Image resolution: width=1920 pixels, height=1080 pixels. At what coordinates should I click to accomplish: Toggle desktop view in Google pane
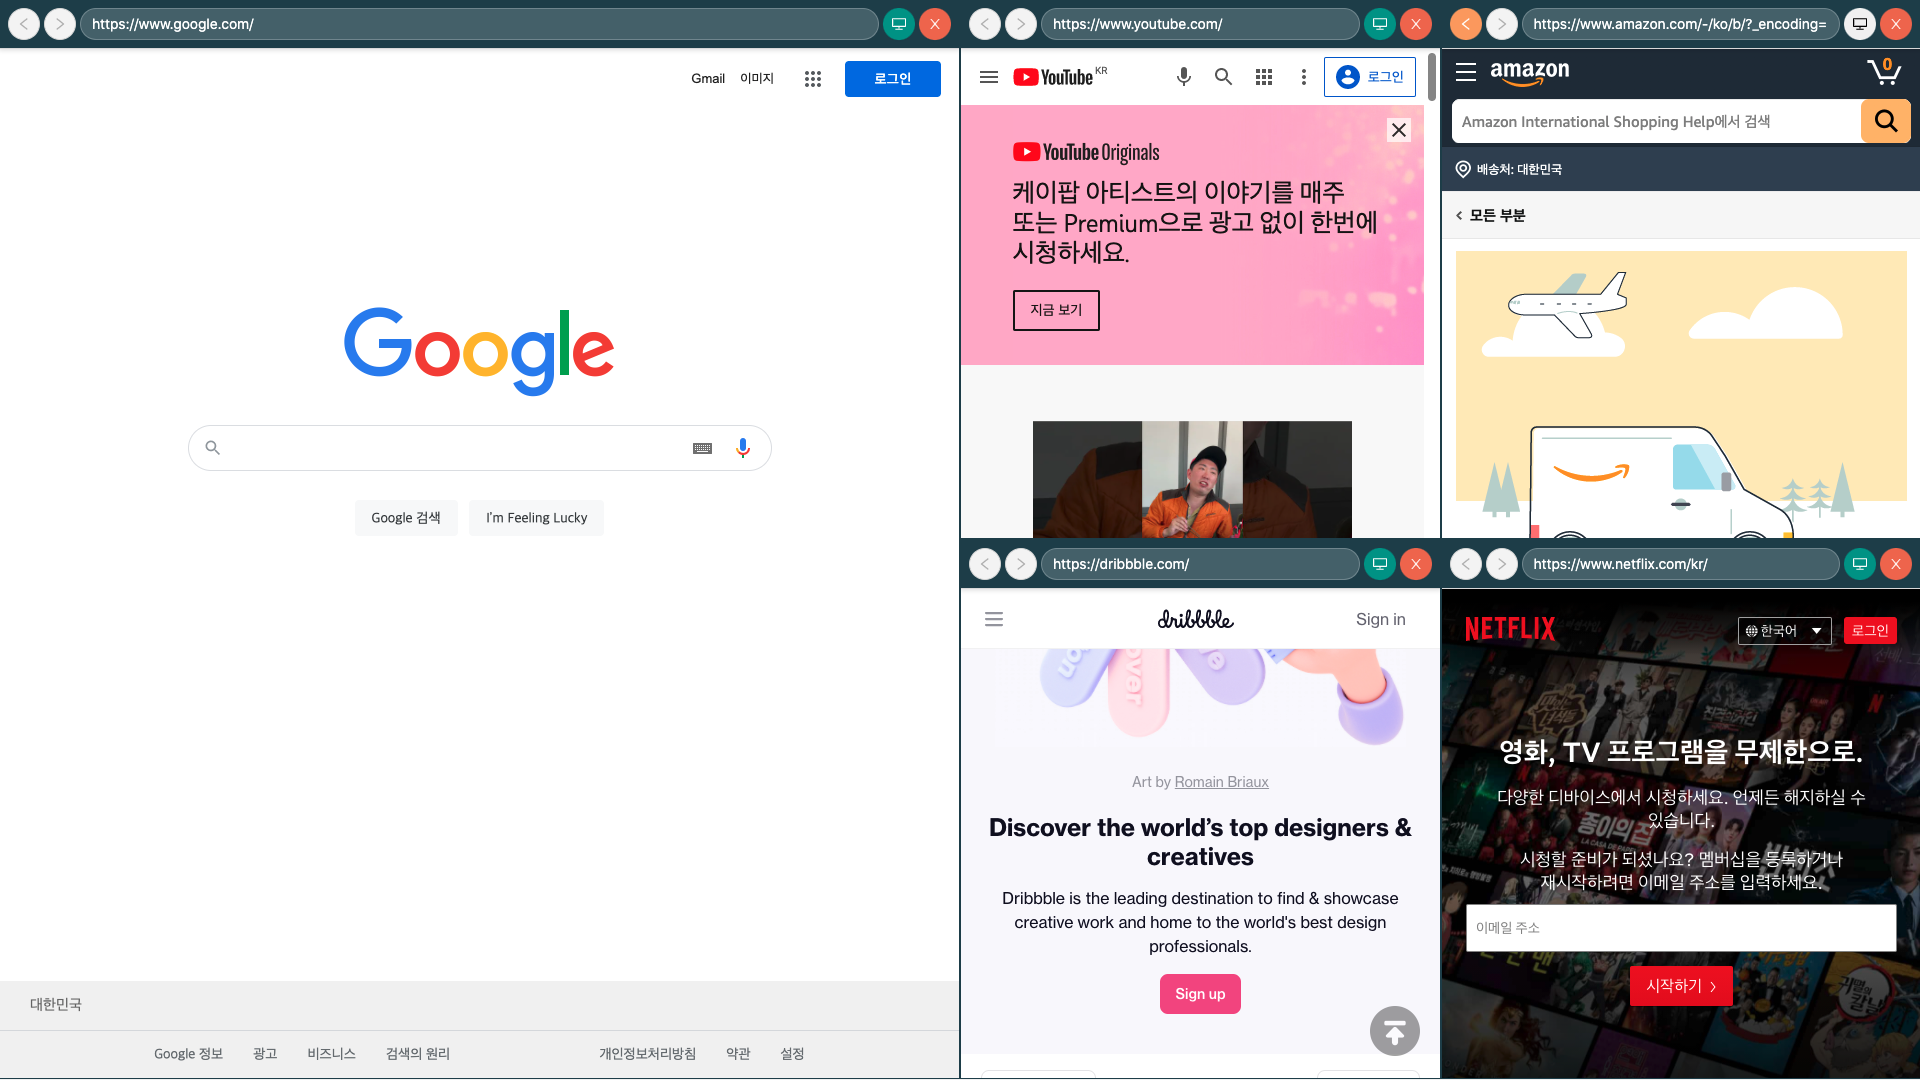tap(899, 24)
